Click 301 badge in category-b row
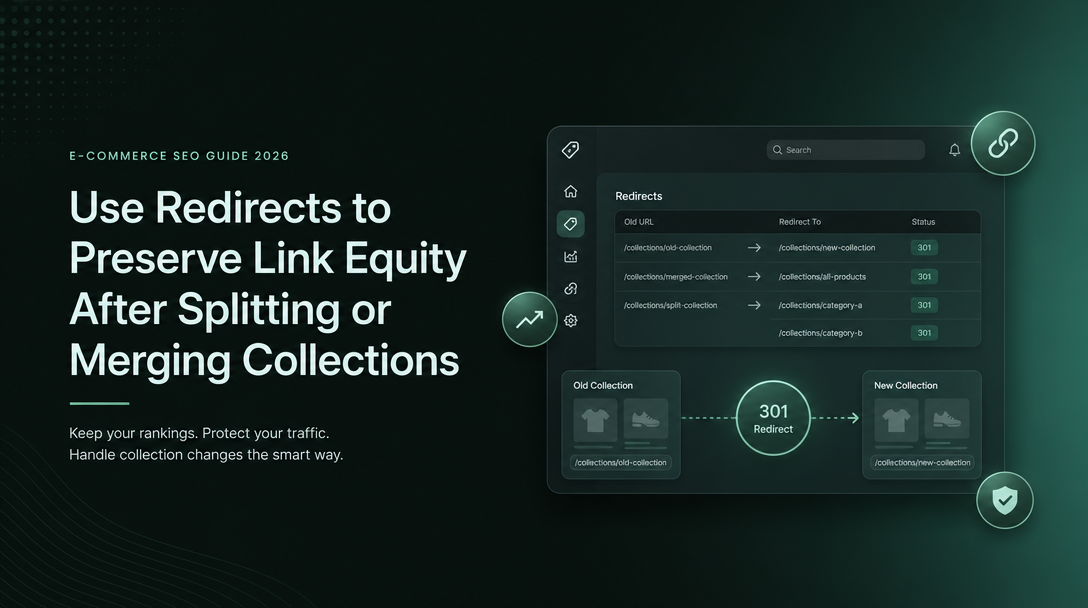The width and height of the screenshot is (1088, 608). 924,333
